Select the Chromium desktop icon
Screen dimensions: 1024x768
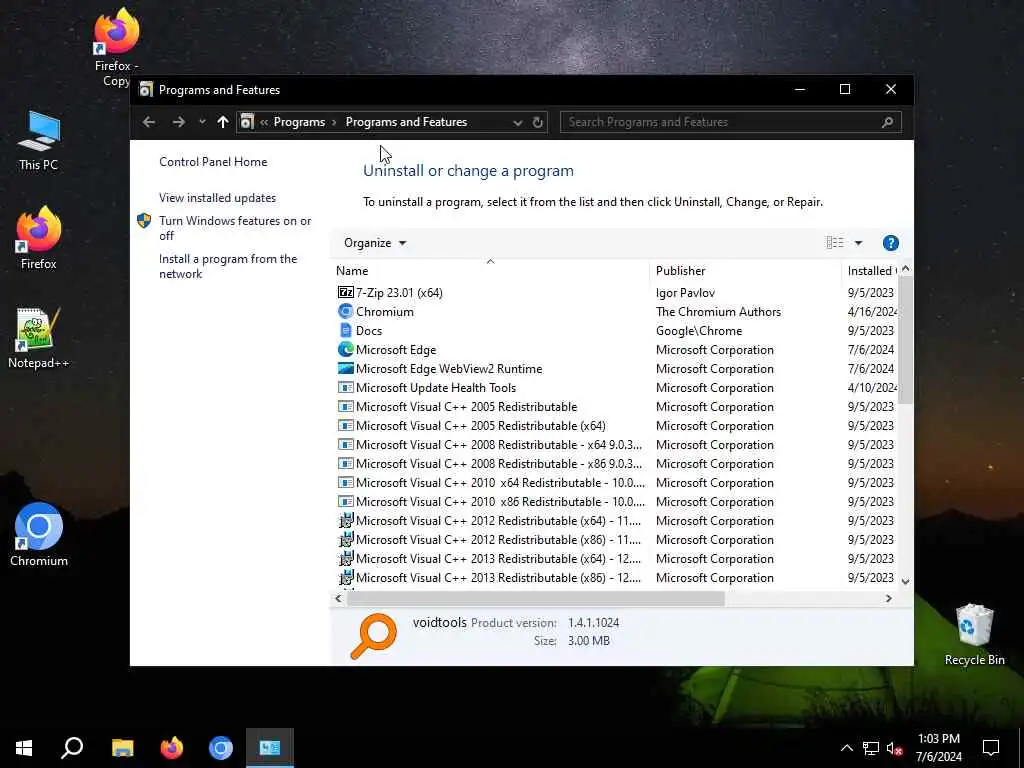(39, 534)
